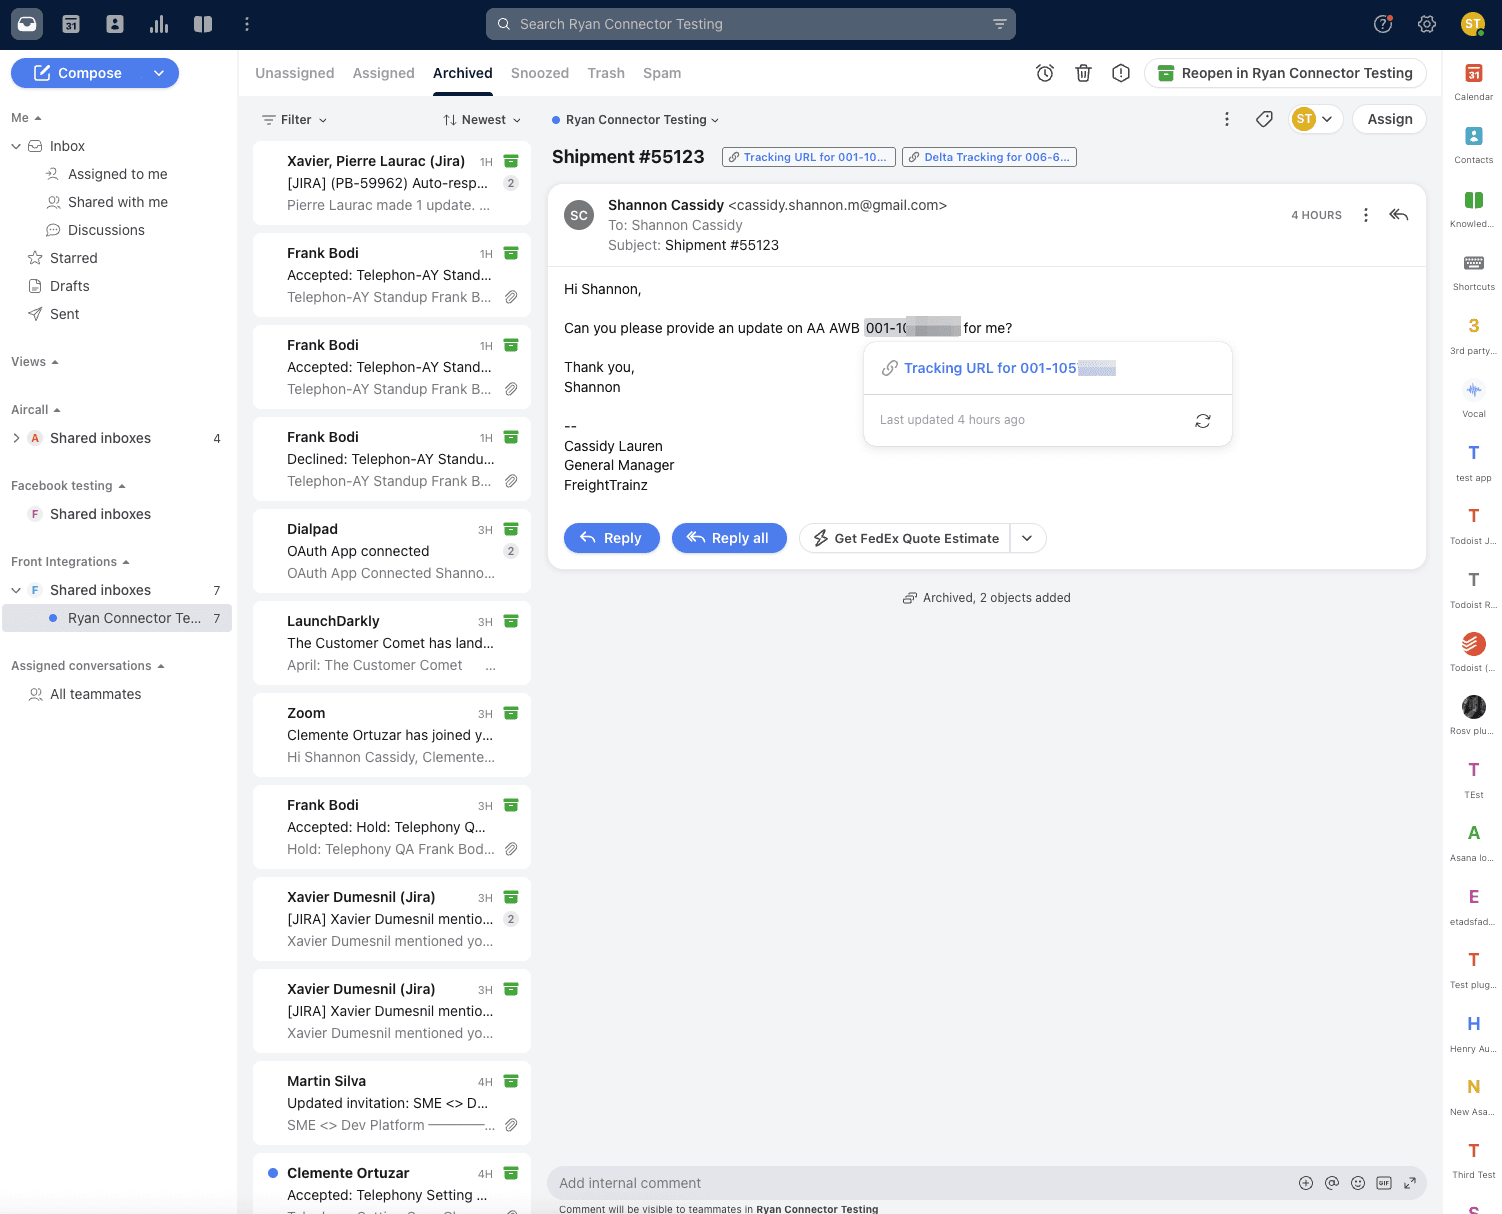
Task: Open the Calendar panel in right sidebar
Action: (1473, 80)
